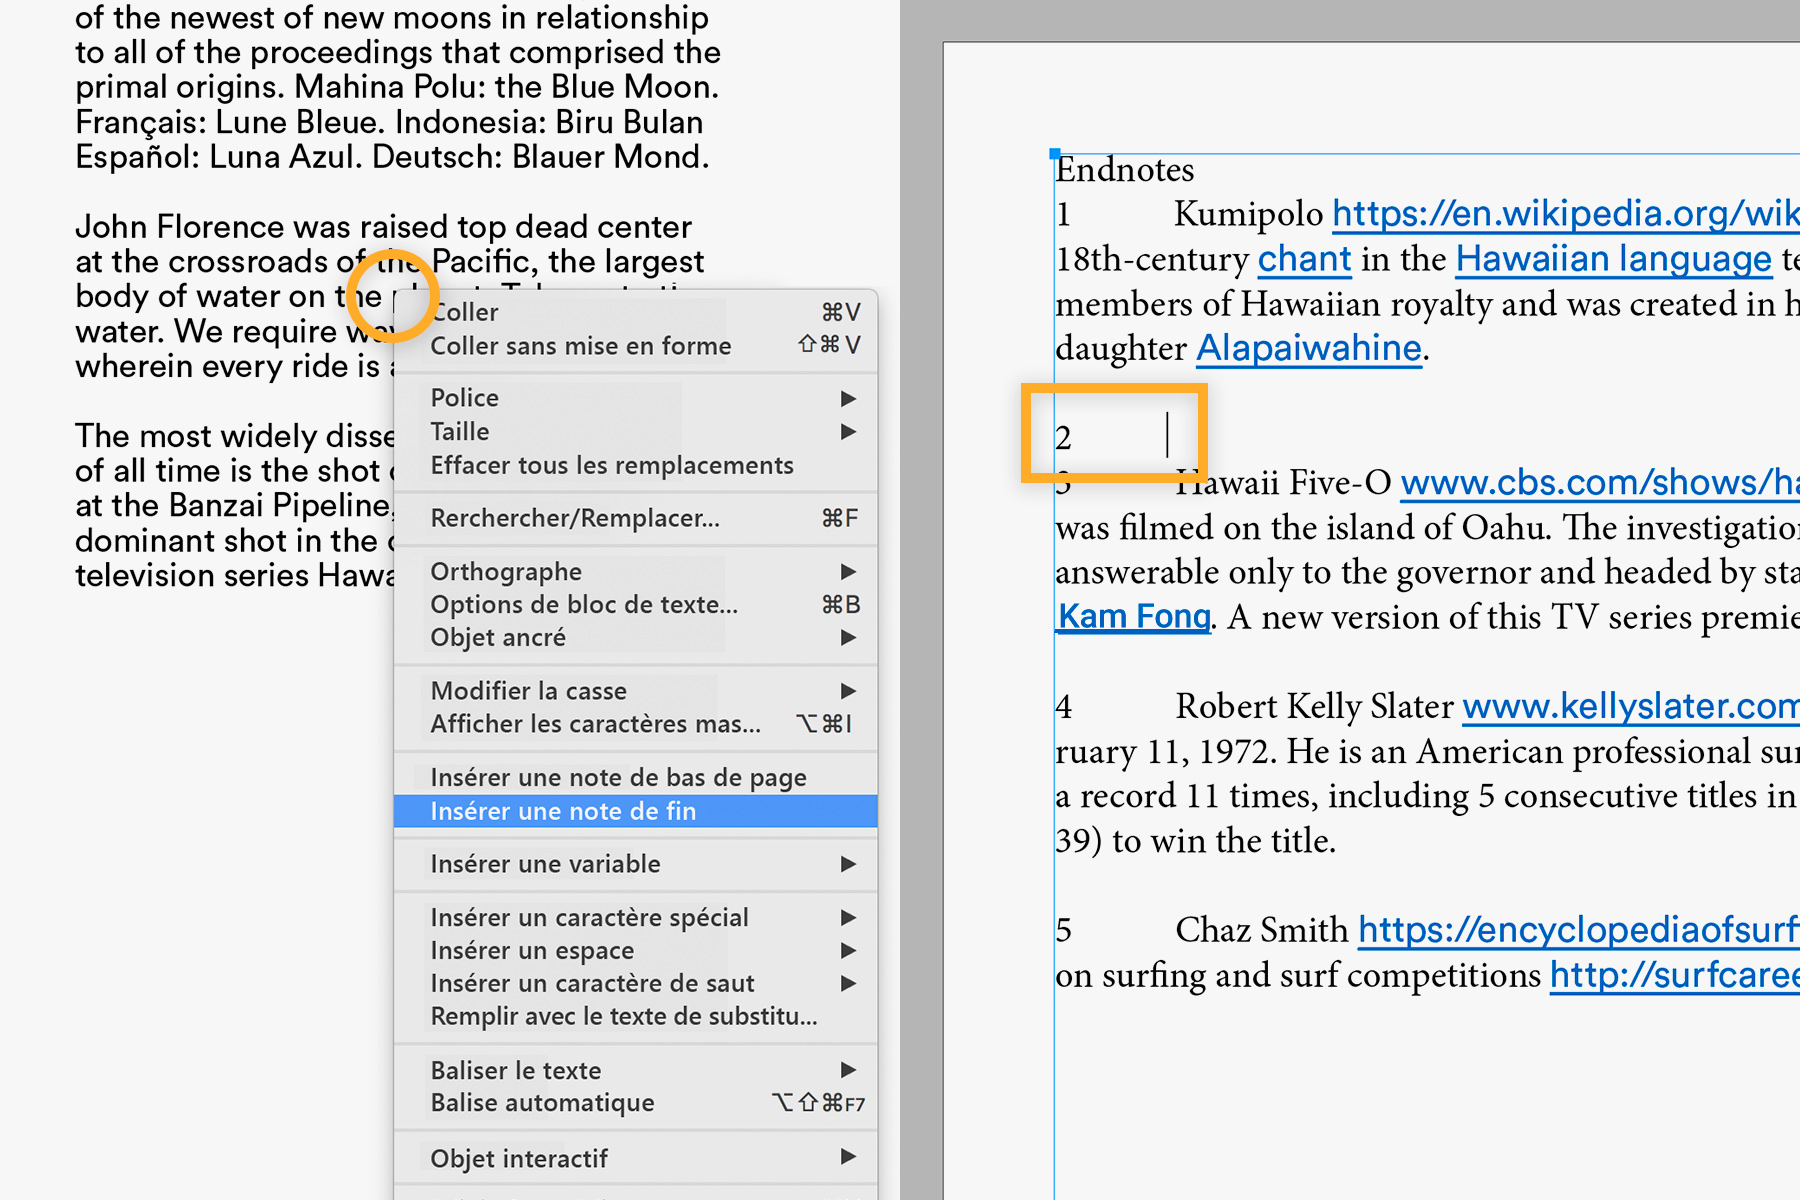Place cursor in empty endnote 2

point(1167,435)
